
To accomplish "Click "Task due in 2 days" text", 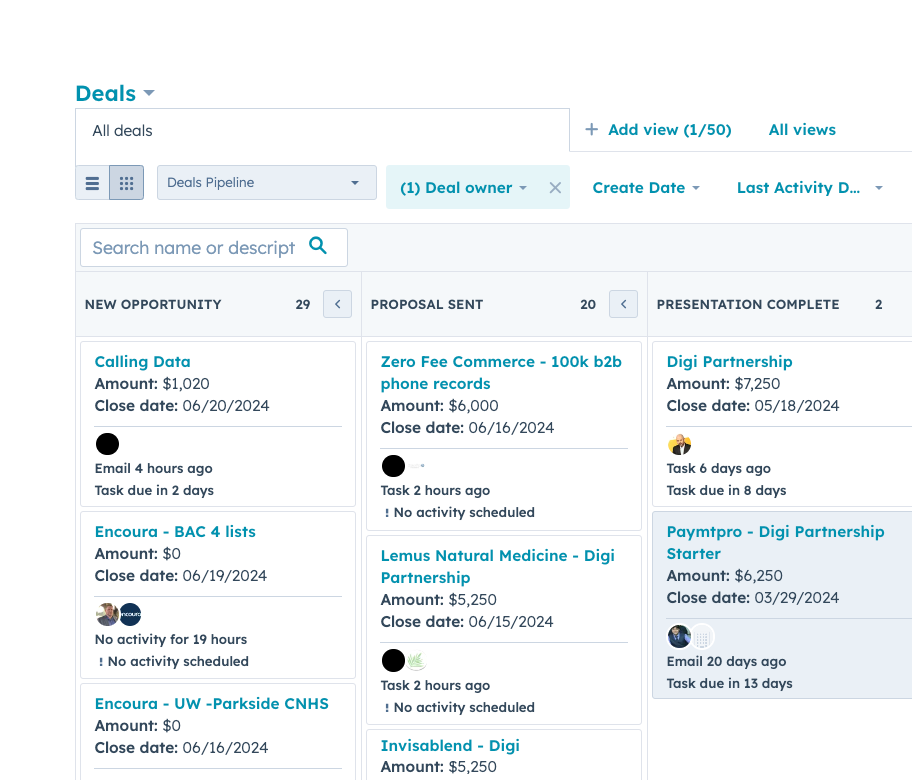I will [x=154, y=490].
